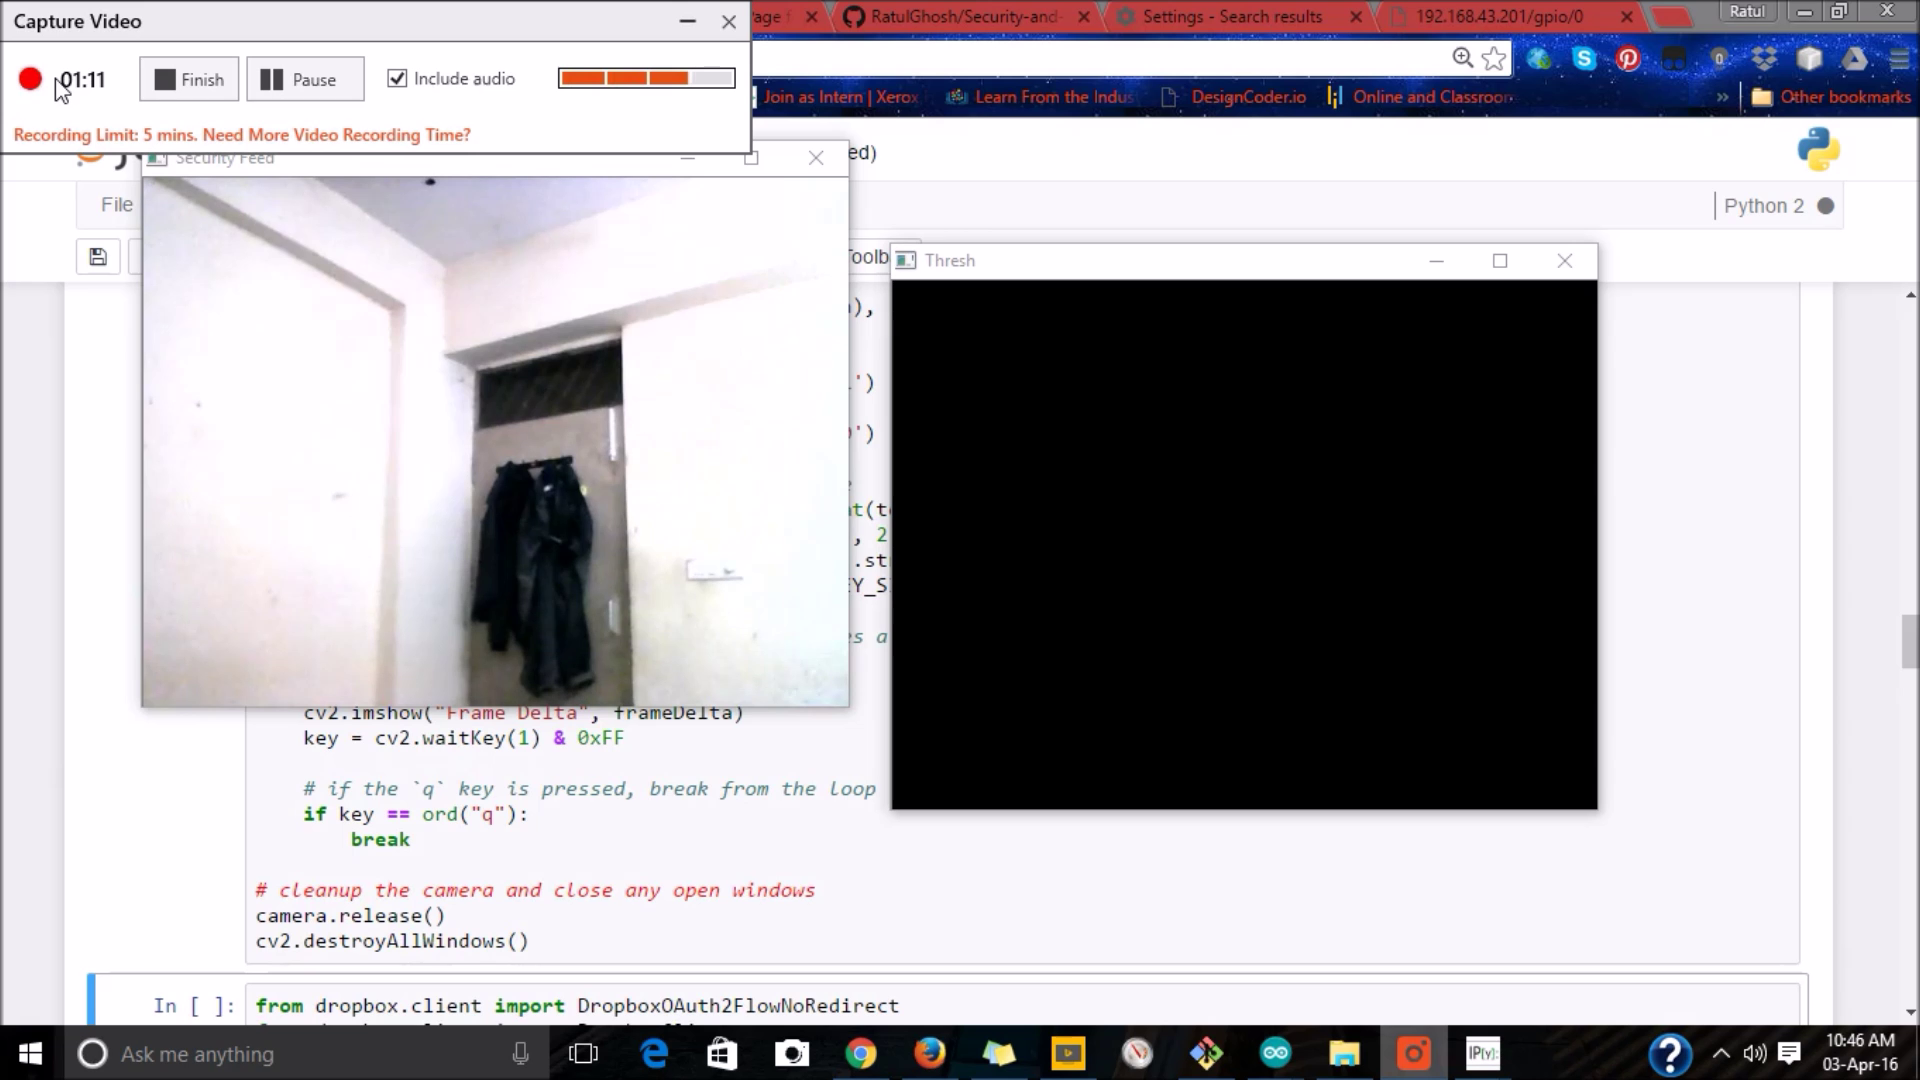Open Arduino IDE from the taskbar
Viewport: 1920px width, 1080px height.
point(1275,1053)
